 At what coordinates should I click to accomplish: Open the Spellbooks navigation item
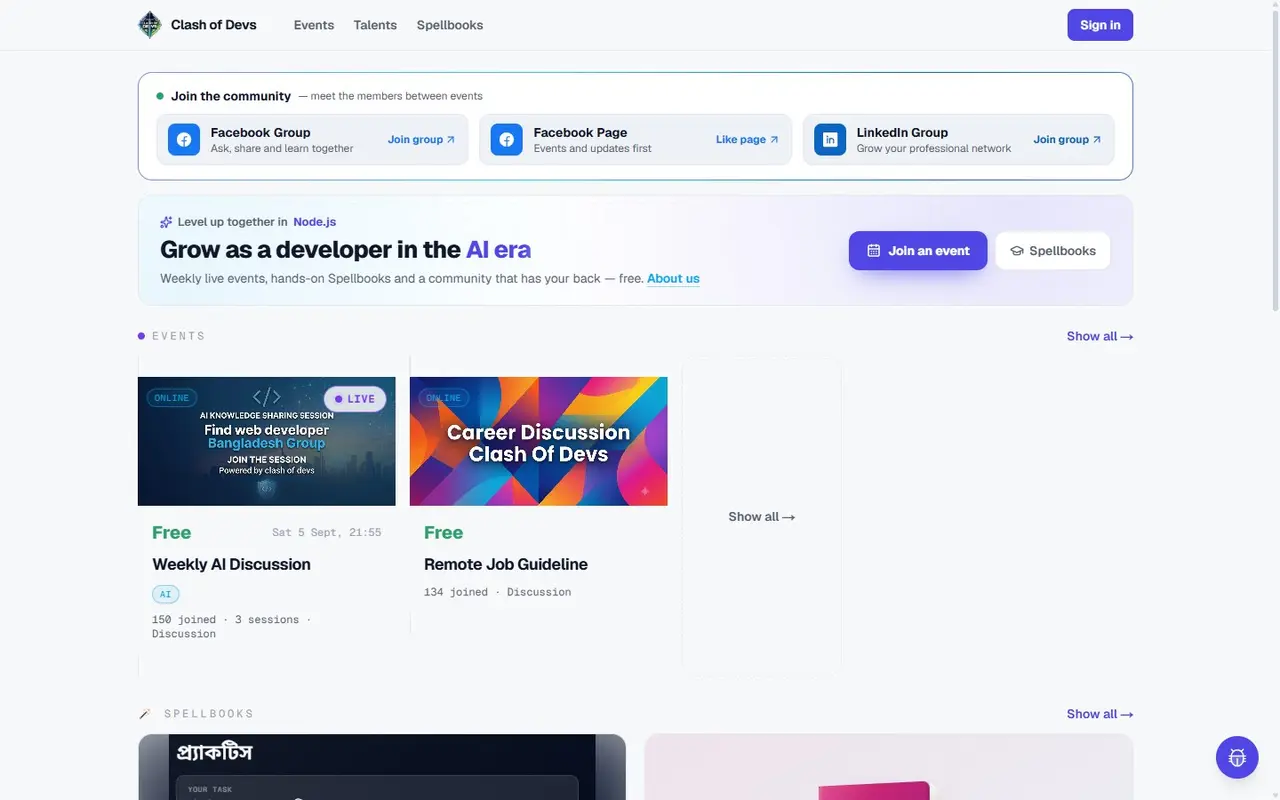[x=450, y=25]
